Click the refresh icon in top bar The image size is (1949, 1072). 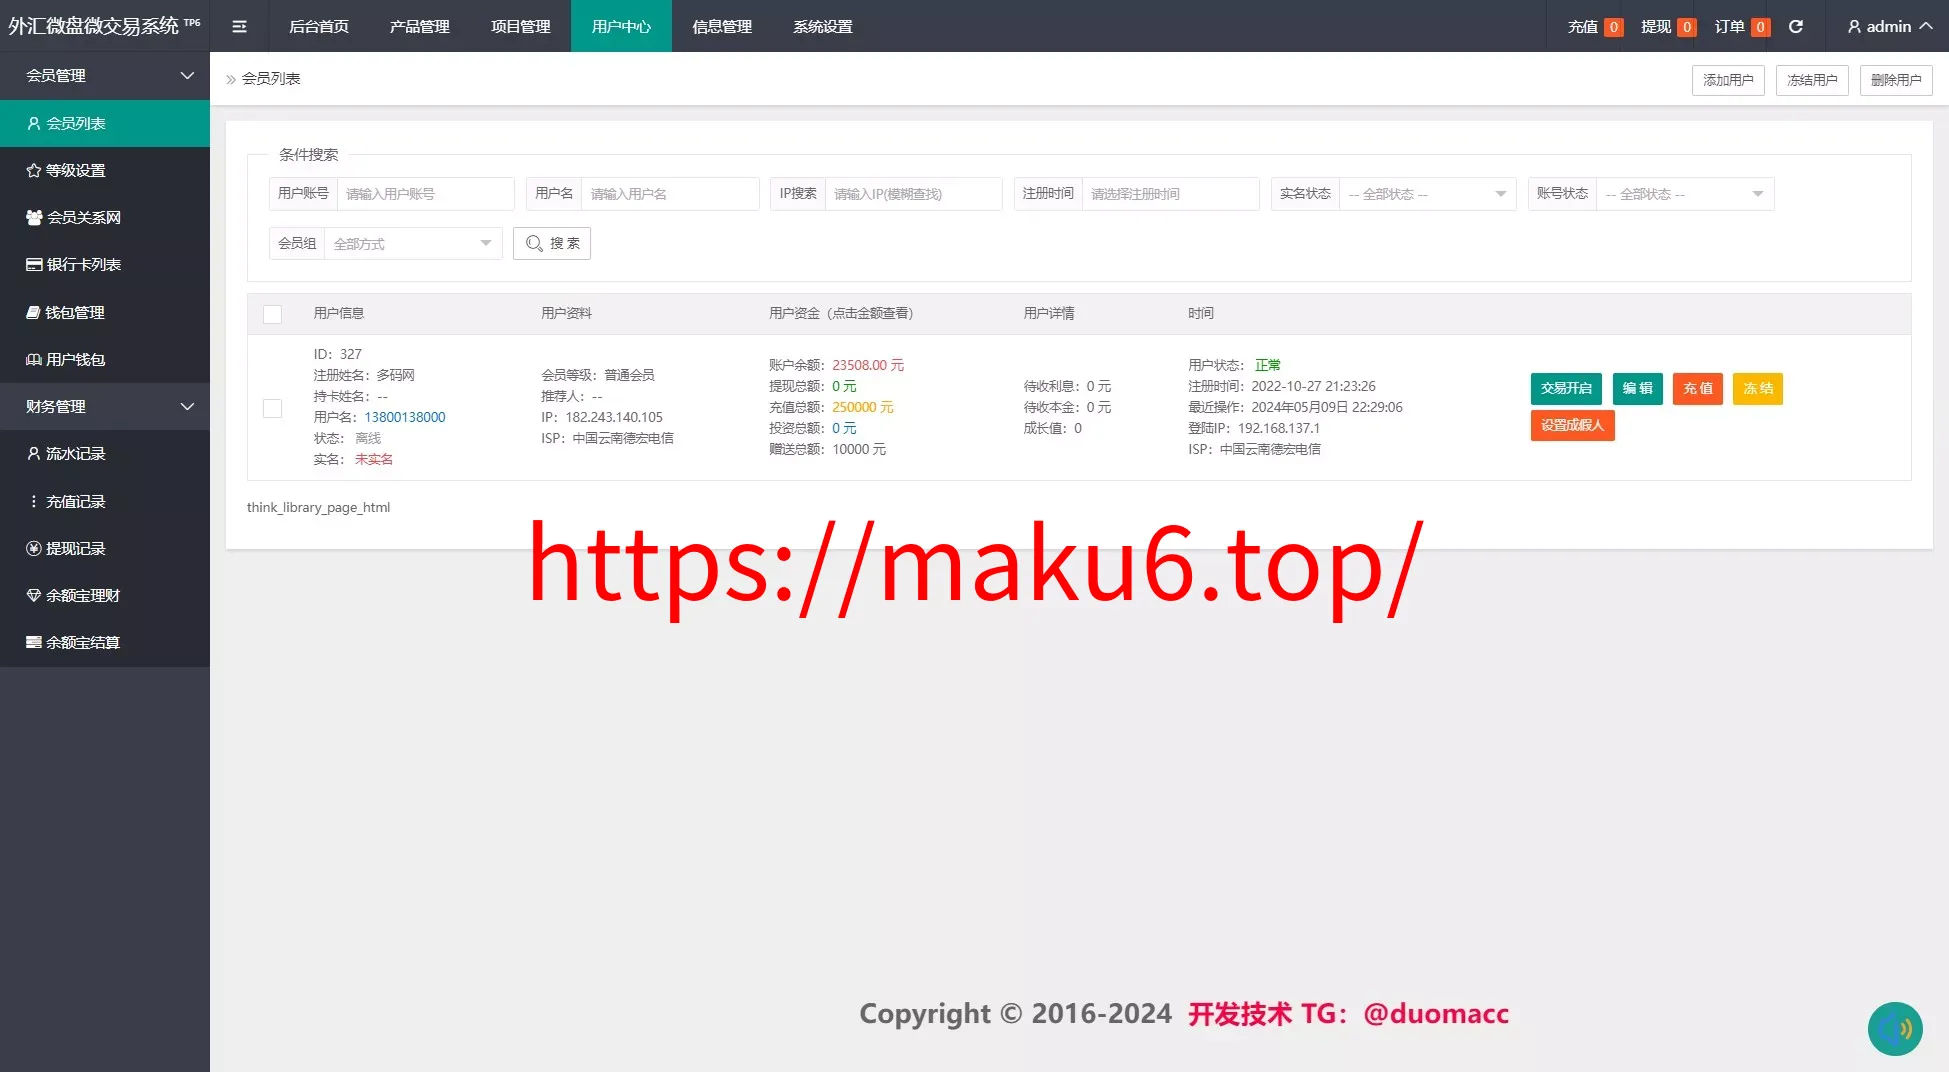(x=1796, y=27)
